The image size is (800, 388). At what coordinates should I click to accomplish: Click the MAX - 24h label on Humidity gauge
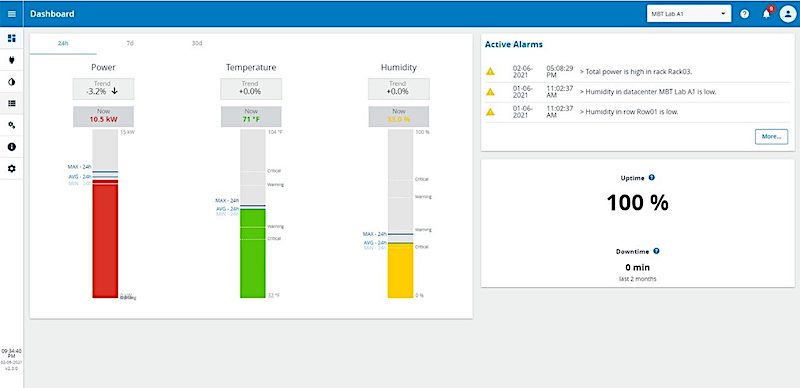point(374,234)
